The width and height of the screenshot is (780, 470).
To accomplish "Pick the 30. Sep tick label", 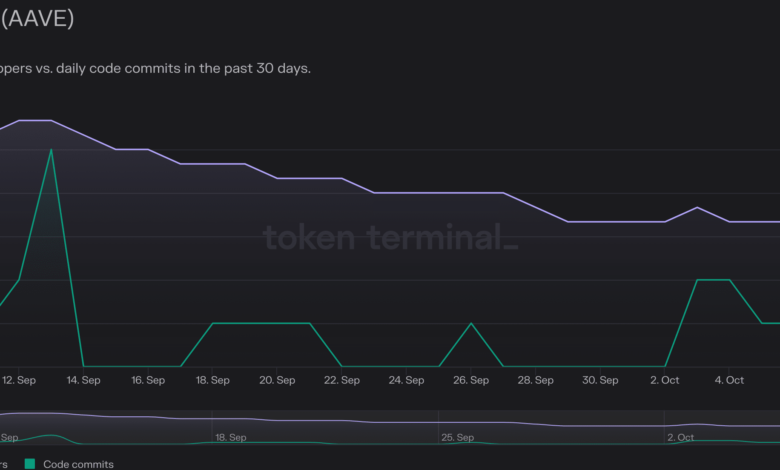I will pyautogui.click(x=600, y=380).
